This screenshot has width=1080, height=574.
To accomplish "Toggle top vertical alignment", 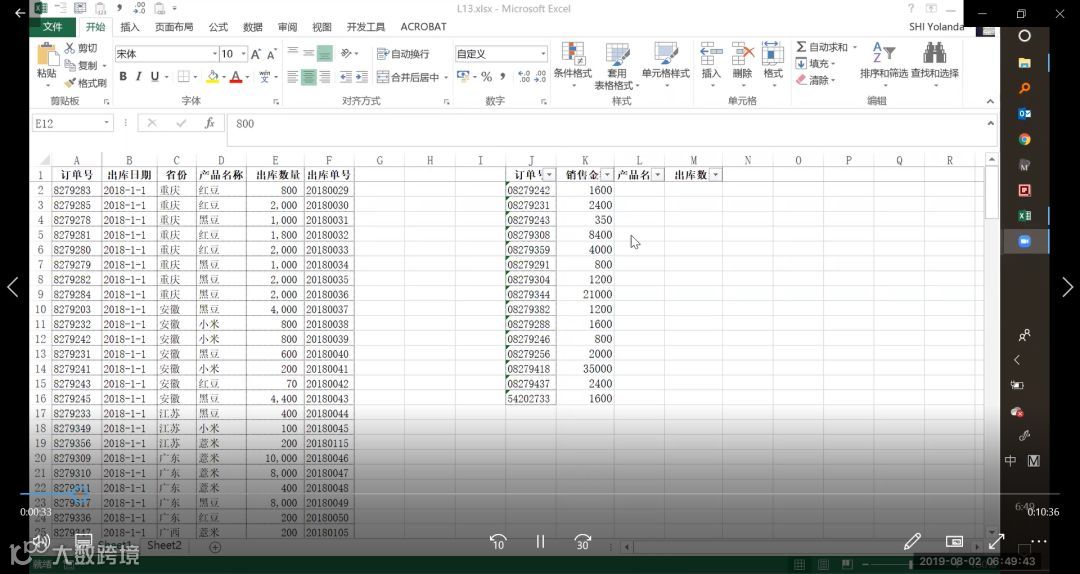I will pyautogui.click(x=293, y=53).
